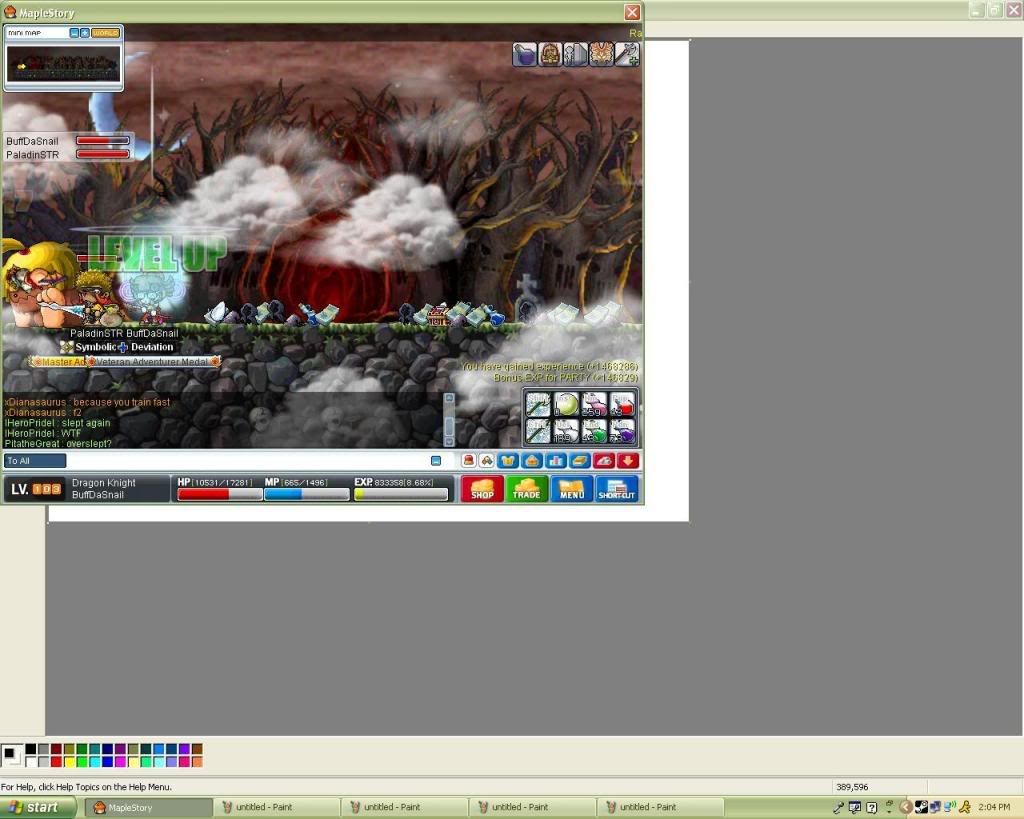Toggle the chat window size button
1024x819 pixels.
436,461
